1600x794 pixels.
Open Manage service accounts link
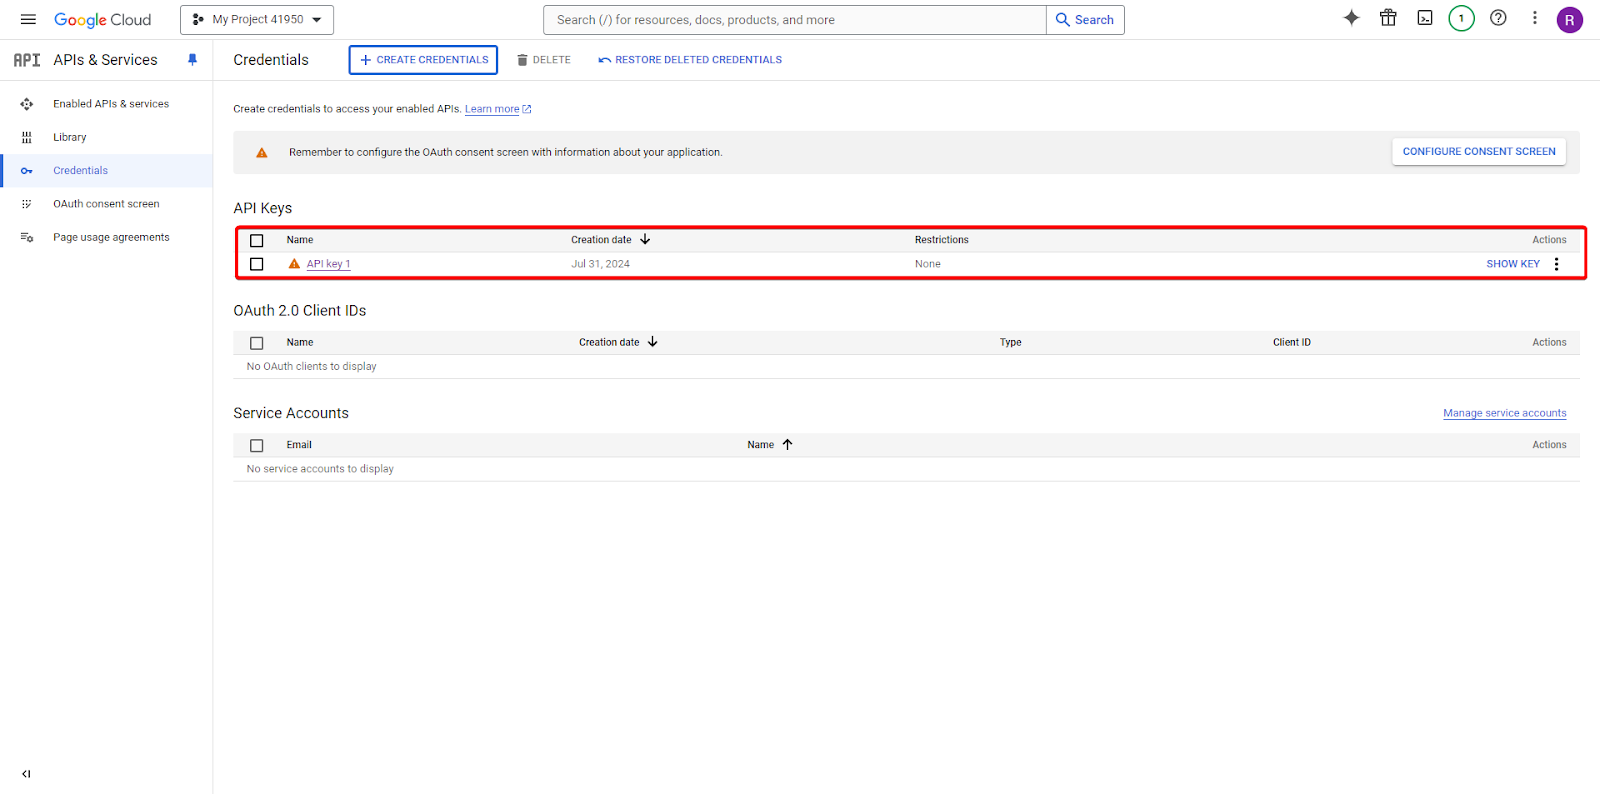pyautogui.click(x=1504, y=413)
